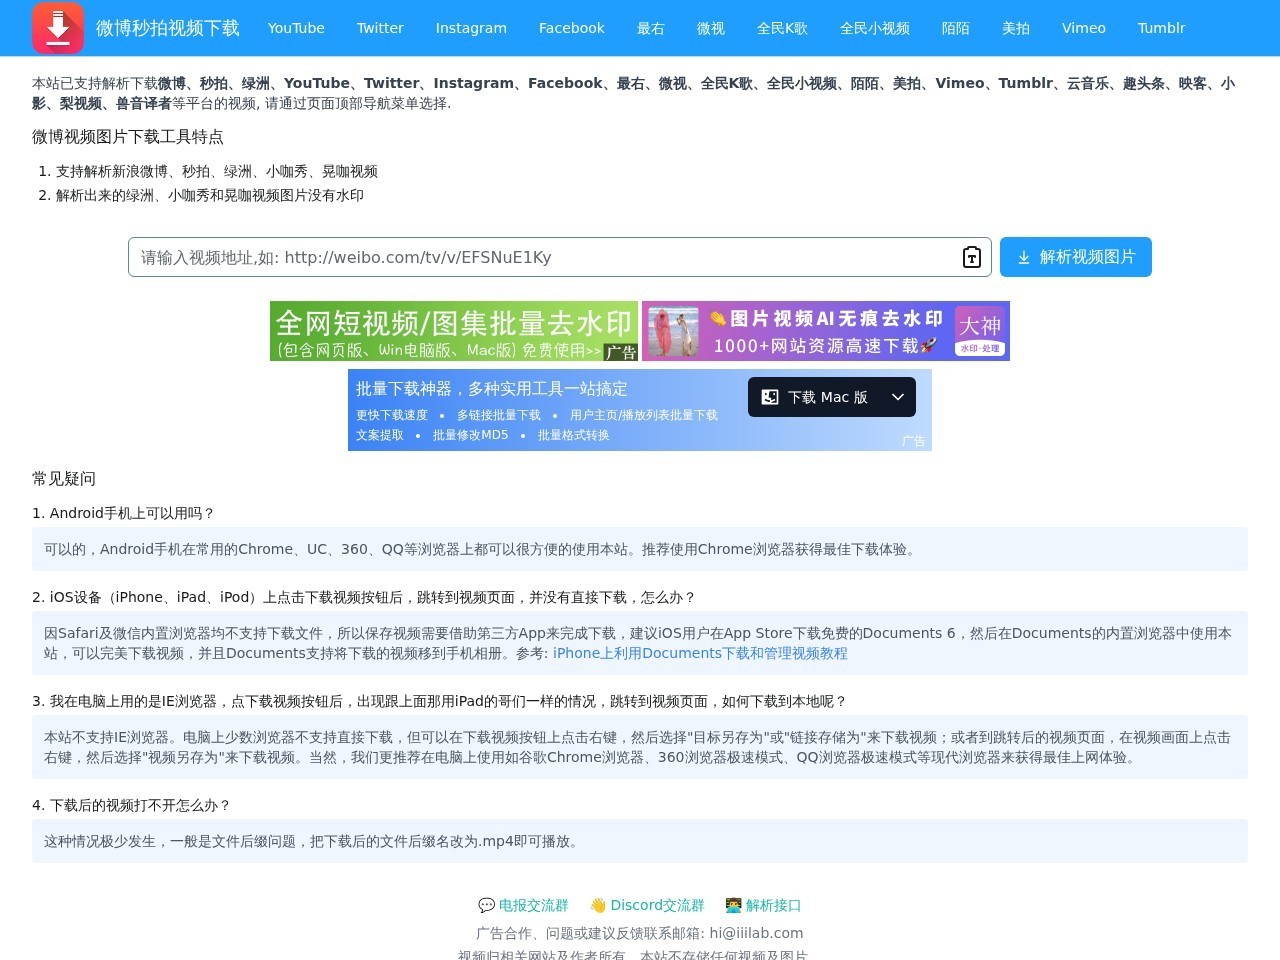Viewport: 1280px width, 960px height.
Task: Open 美拍 in the navigation bar
Action: (1016, 28)
